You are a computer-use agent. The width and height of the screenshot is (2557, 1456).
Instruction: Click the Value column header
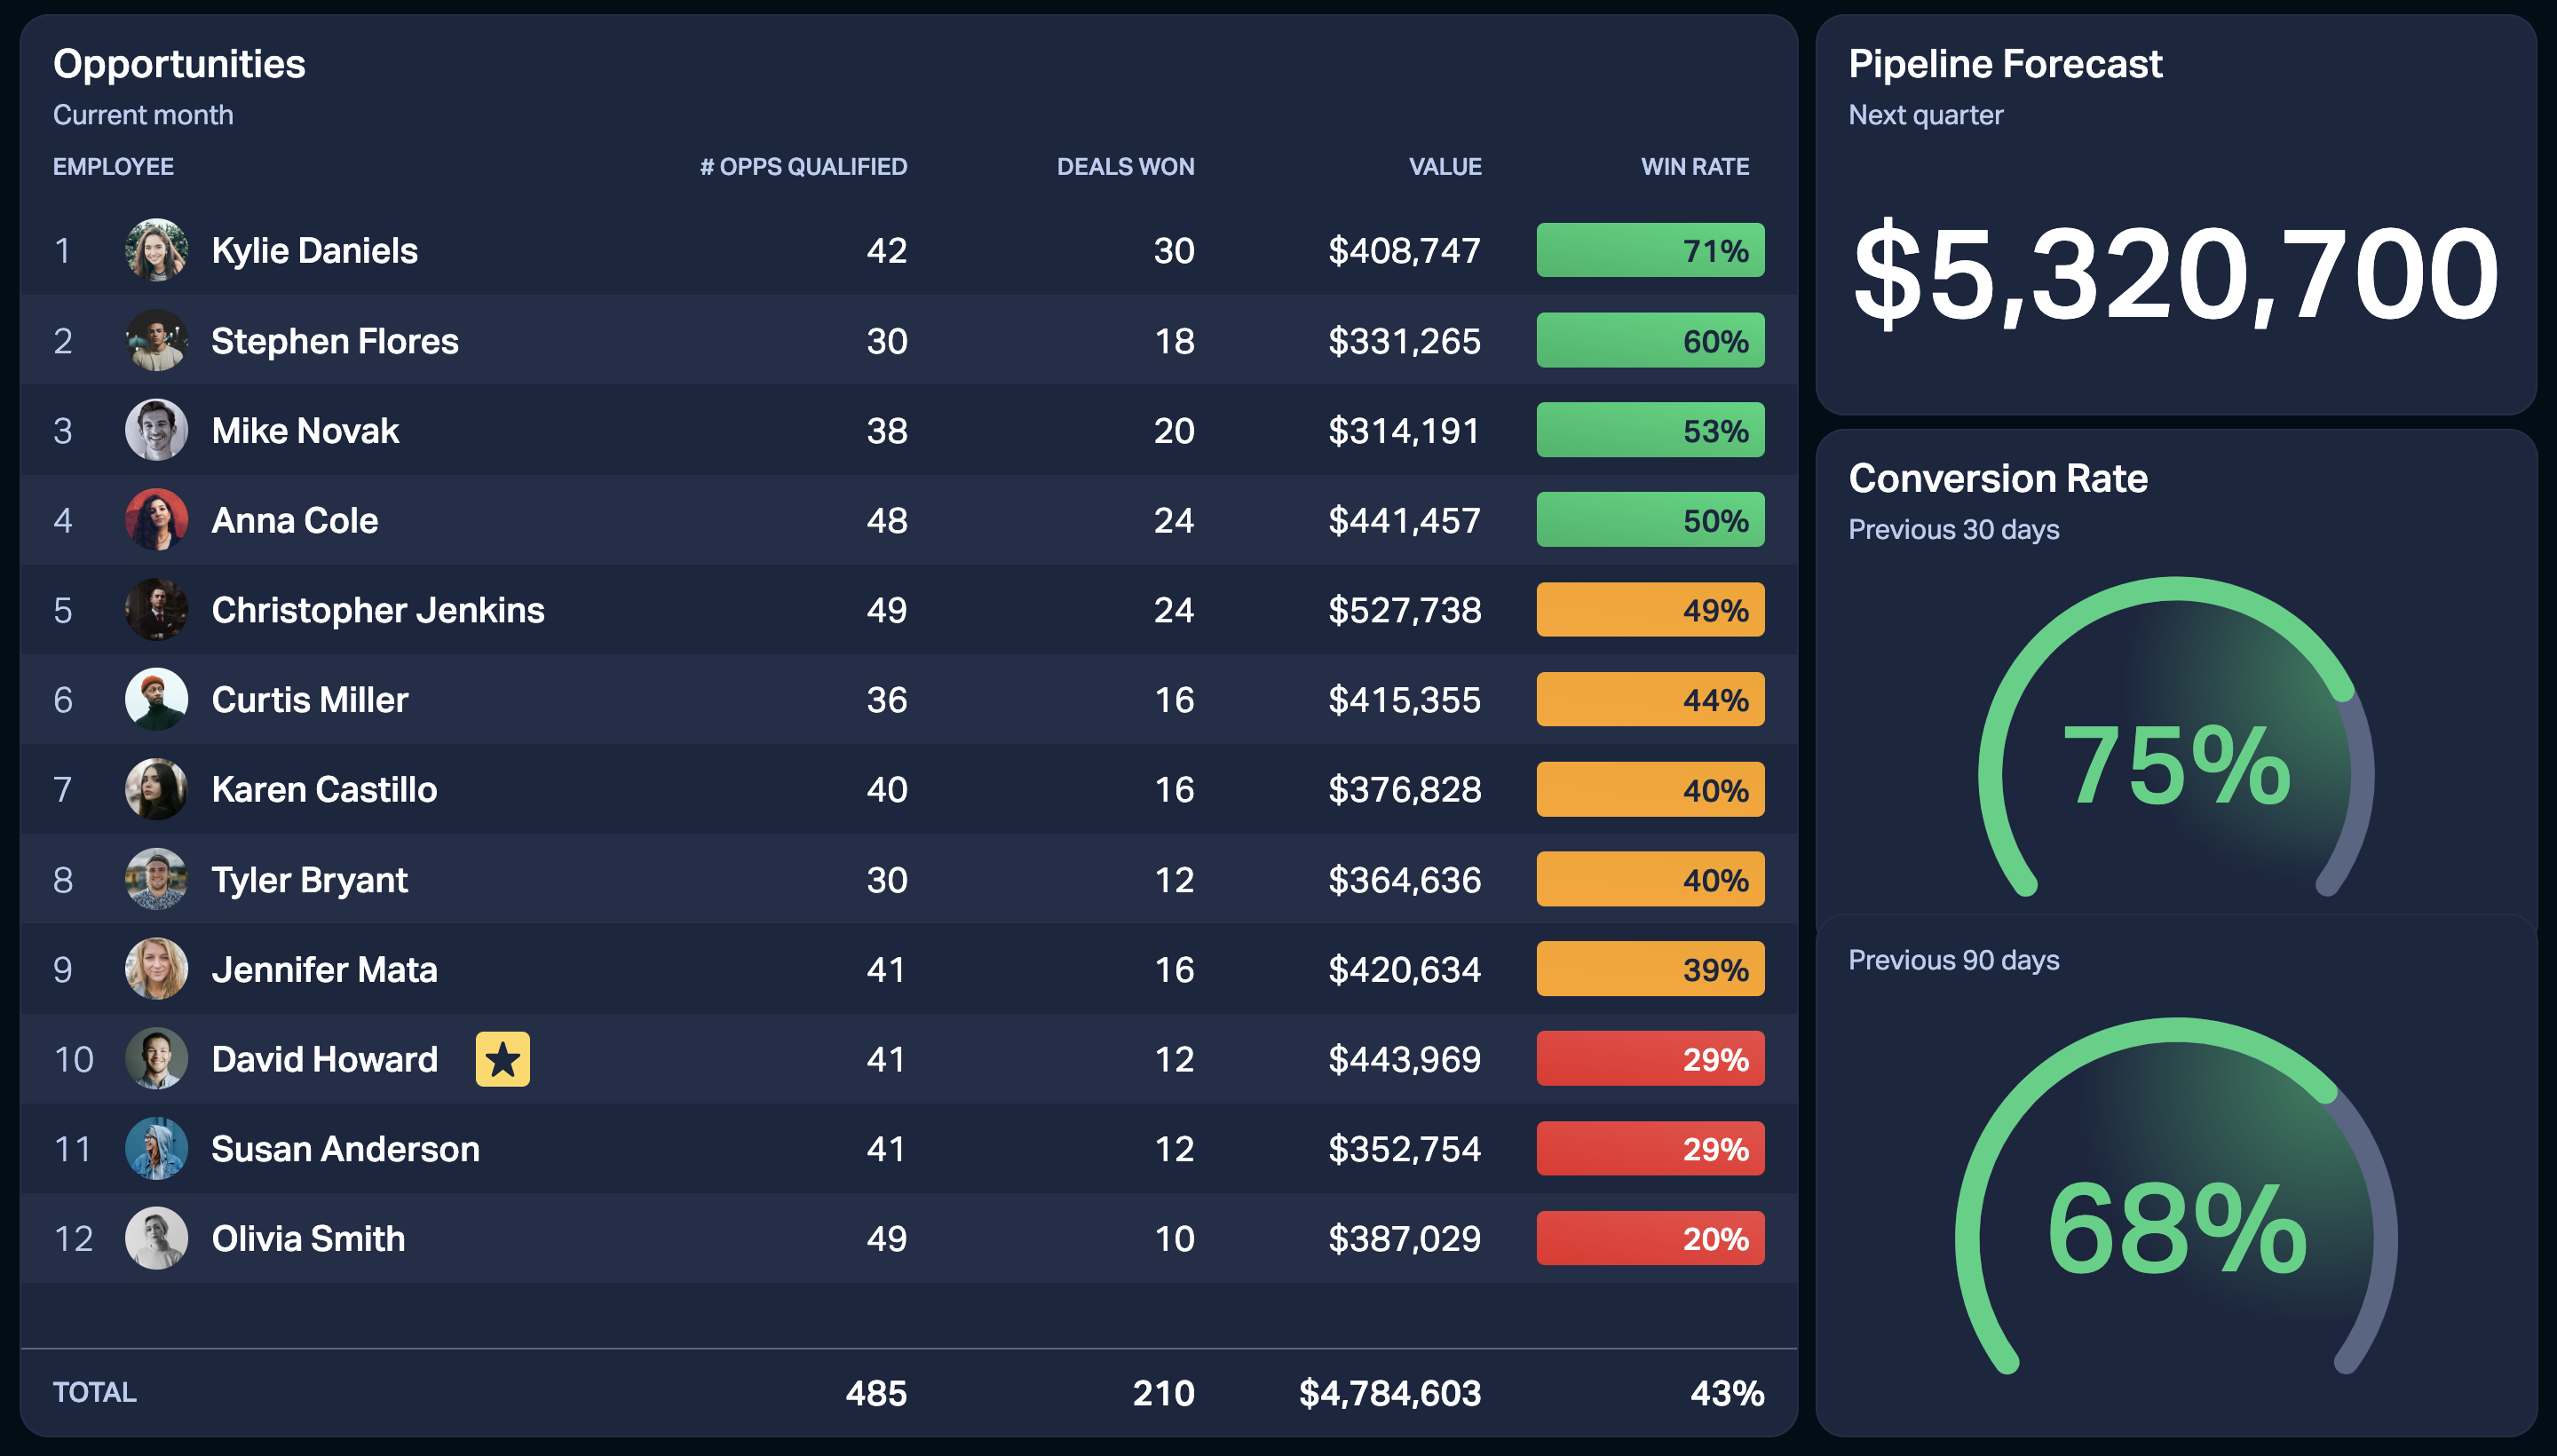(x=1445, y=167)
